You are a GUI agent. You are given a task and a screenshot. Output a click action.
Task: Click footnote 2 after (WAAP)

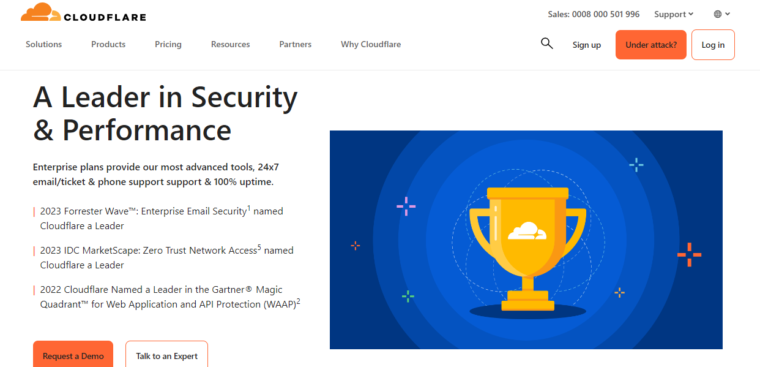(299, 302)
